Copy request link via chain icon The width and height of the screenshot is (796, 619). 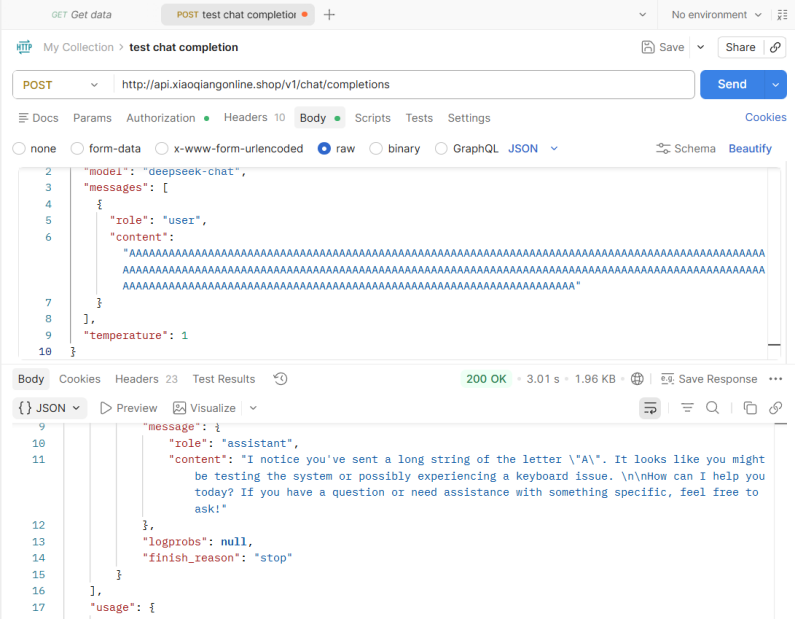pyautogui.click(x=775, y=47)
